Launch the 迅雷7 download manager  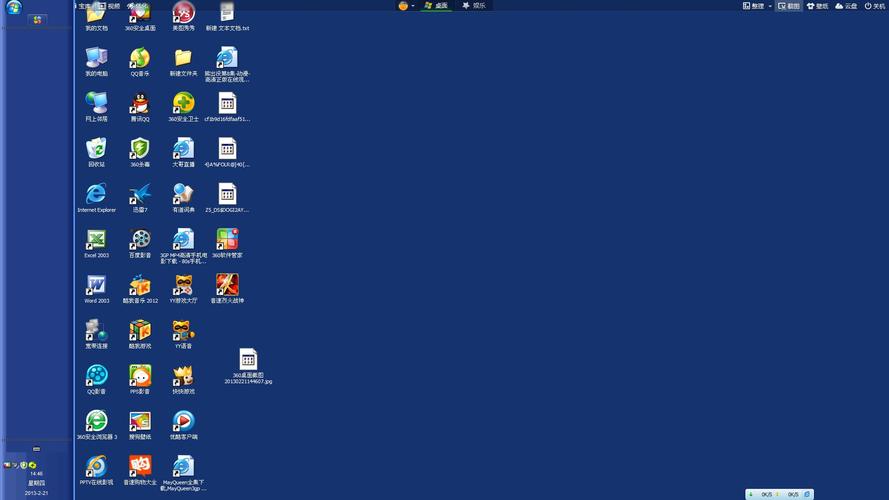140,193
